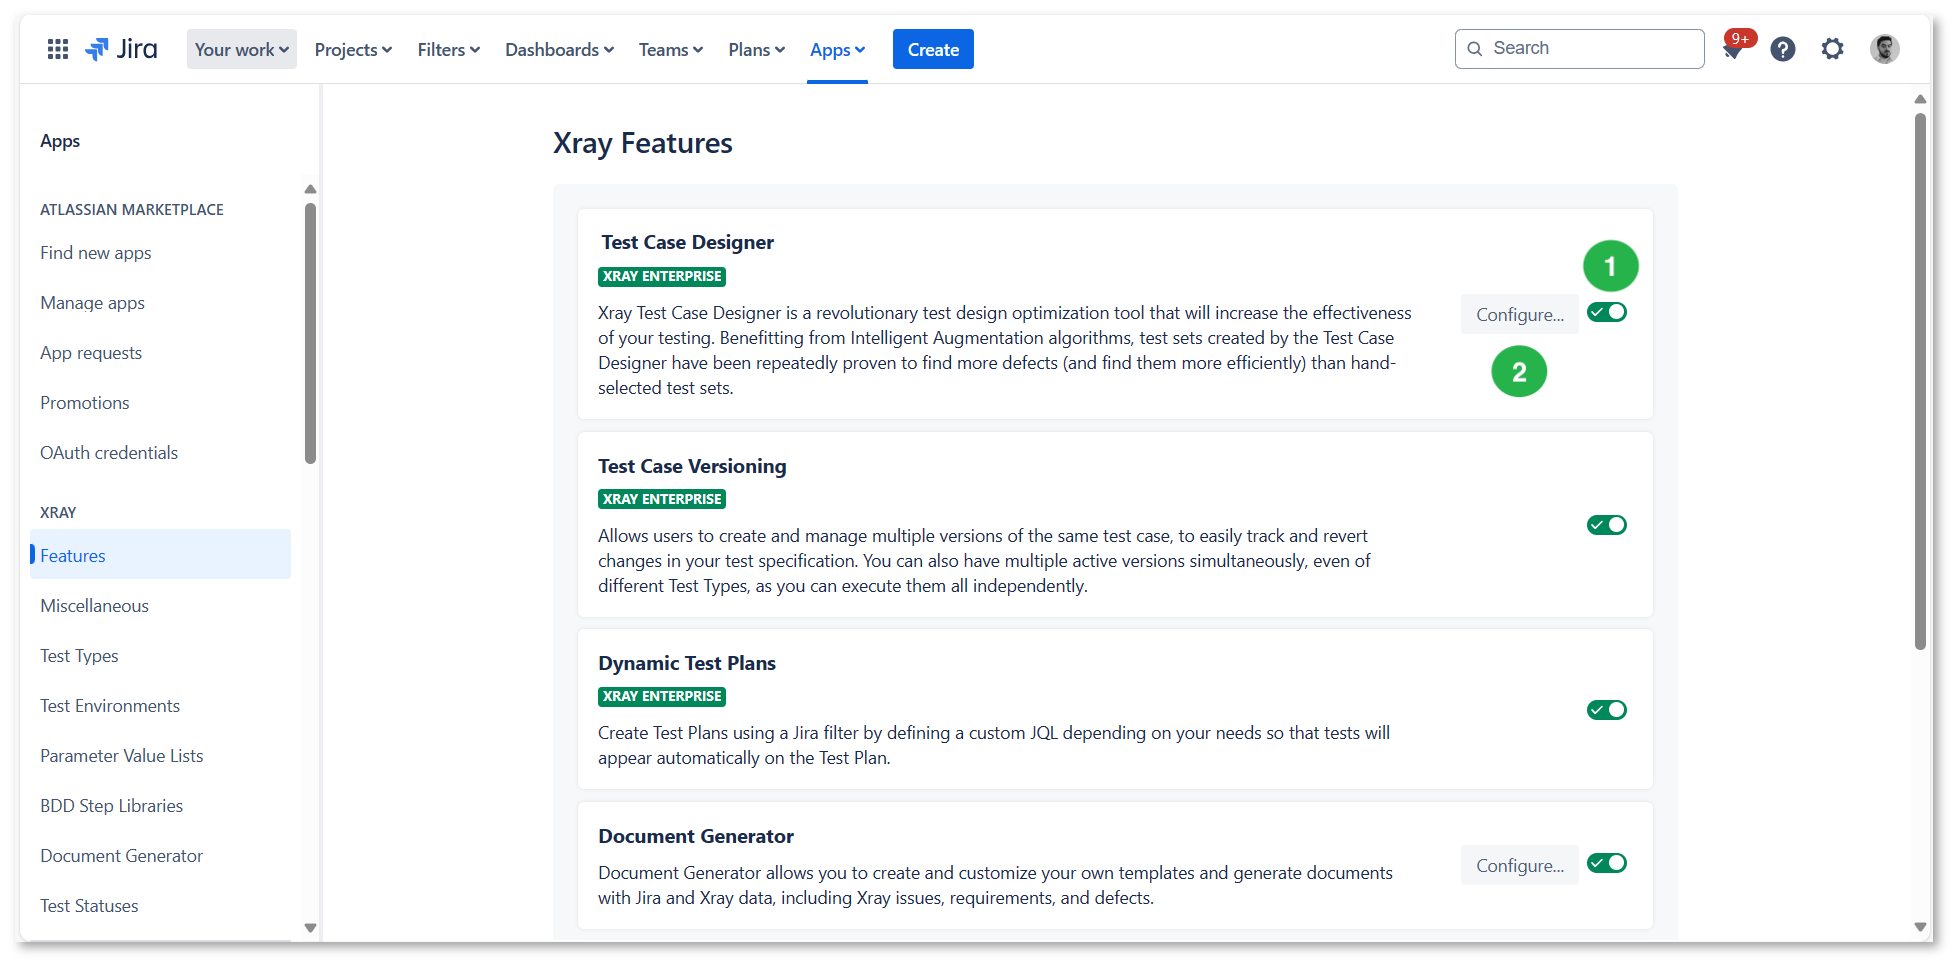1958x967 pixels.
Task: Click the Test Case Designer title
Action: (687, 242)
